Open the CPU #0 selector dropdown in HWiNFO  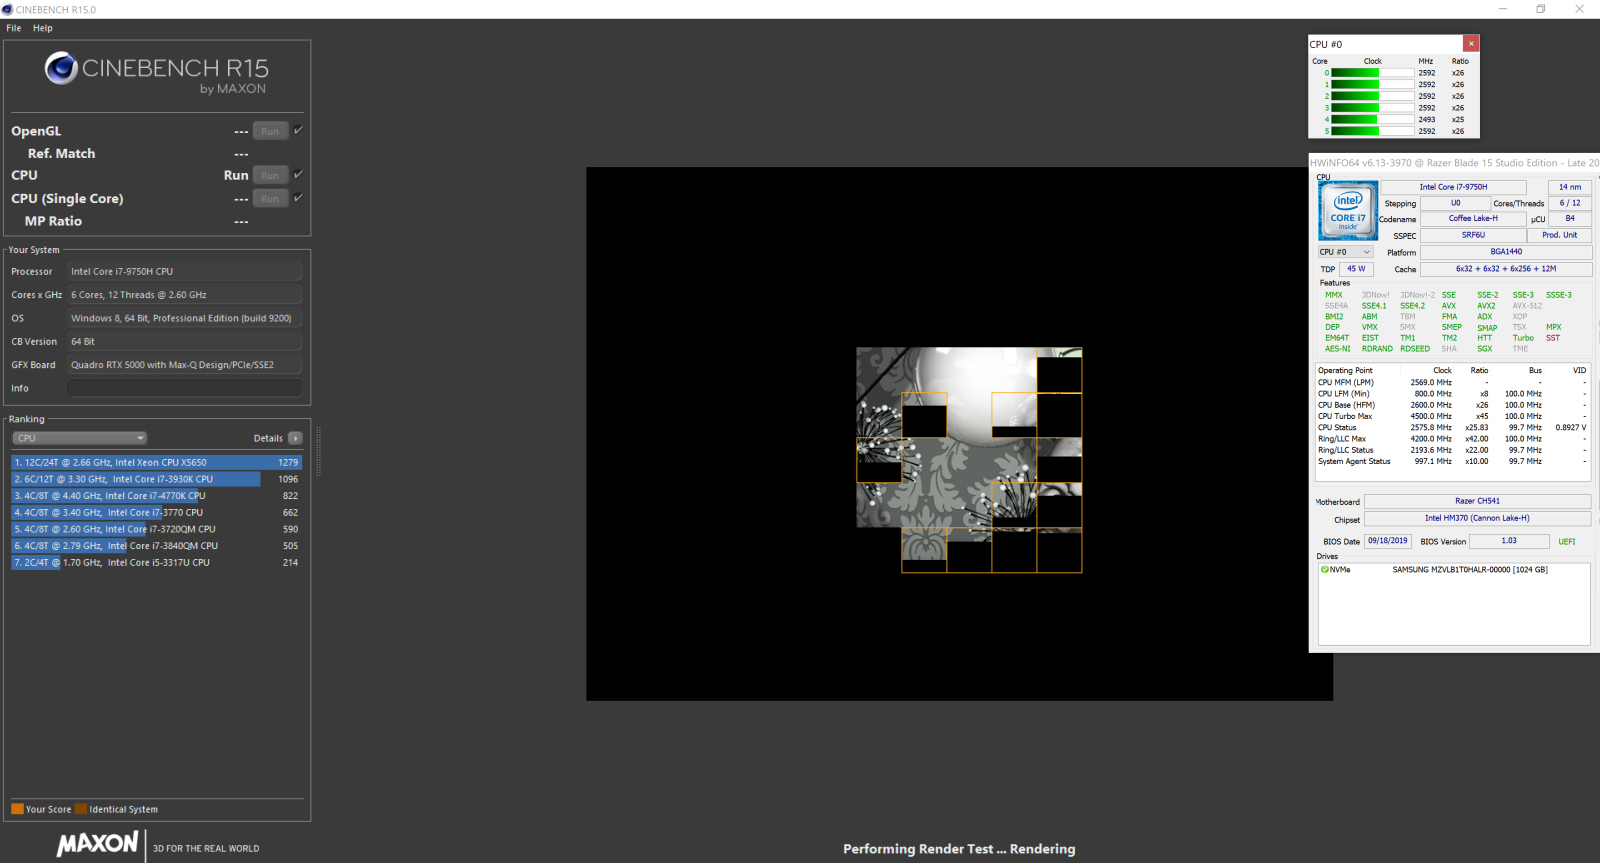point(1345,252)
